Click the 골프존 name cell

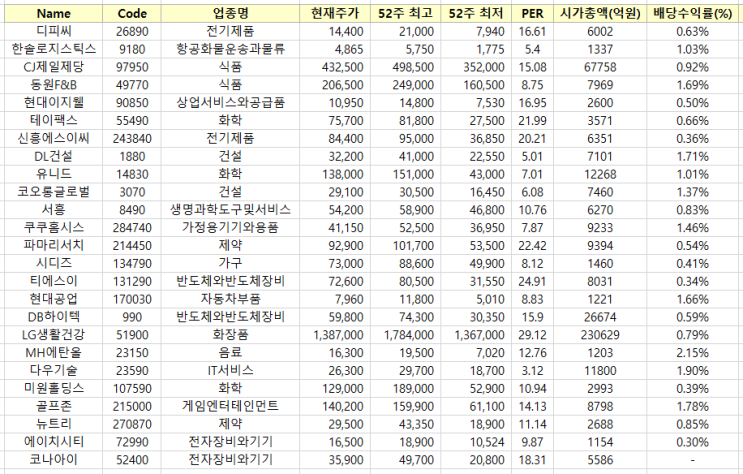(54, 406)
